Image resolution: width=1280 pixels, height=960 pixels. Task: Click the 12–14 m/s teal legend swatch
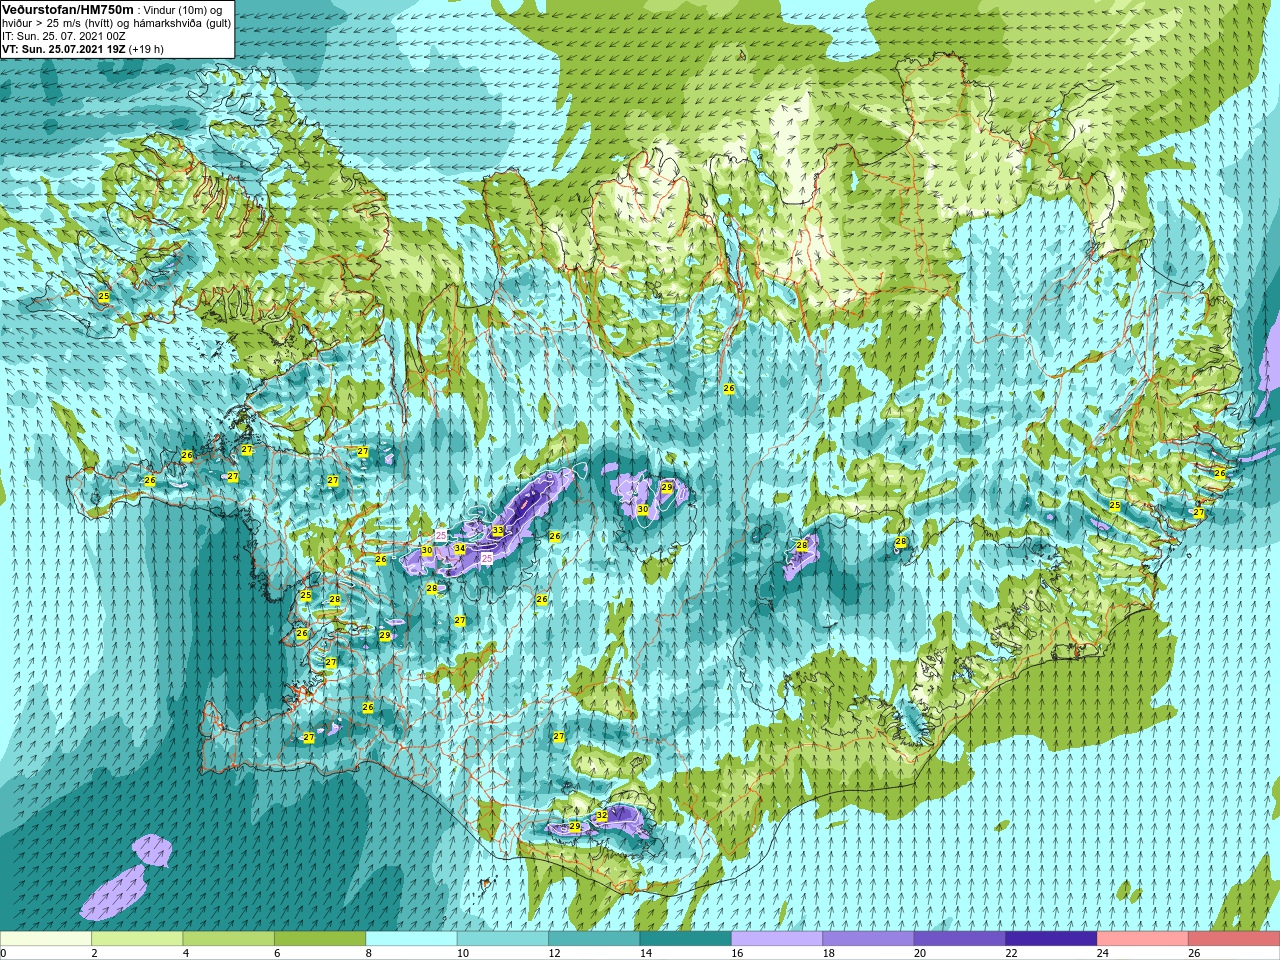click(x=594, y=939)
